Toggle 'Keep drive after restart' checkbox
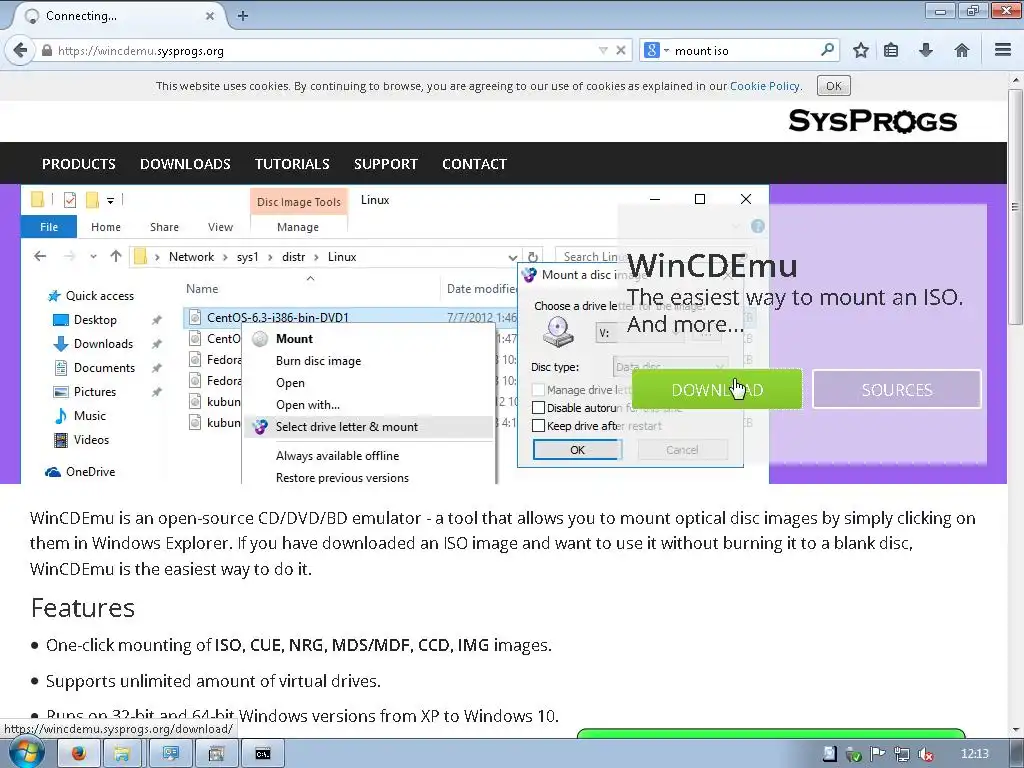The width and height of the screenshot is (1024, 768). 539,426
